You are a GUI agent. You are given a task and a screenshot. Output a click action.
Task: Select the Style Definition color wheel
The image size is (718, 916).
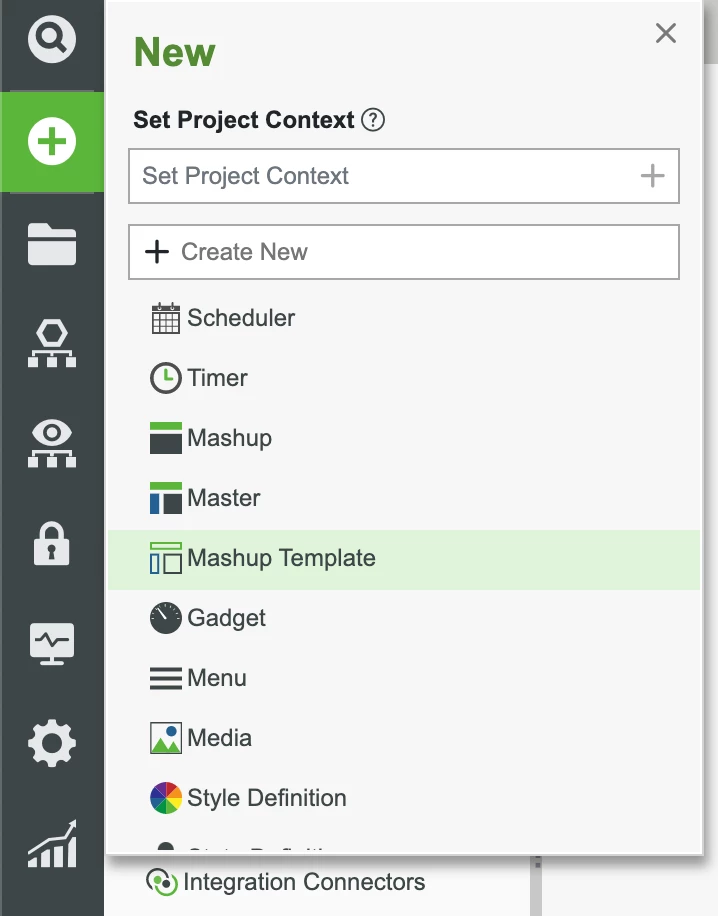pos(168,797)
